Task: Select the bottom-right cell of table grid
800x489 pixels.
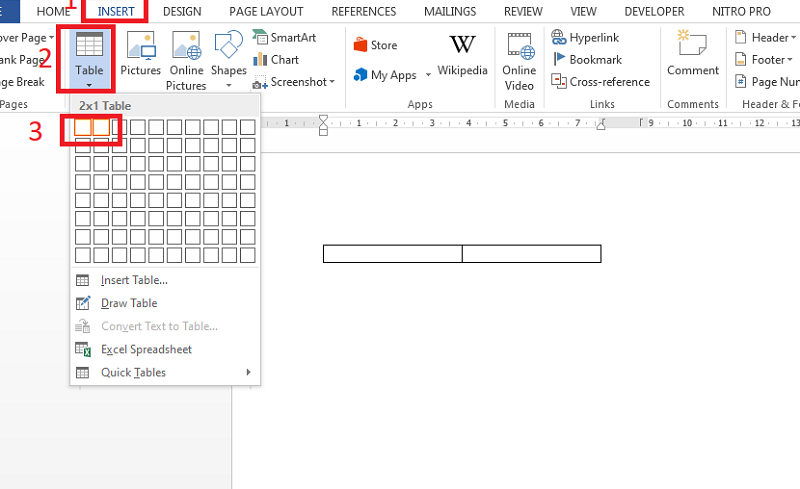Action: point(247,255)
